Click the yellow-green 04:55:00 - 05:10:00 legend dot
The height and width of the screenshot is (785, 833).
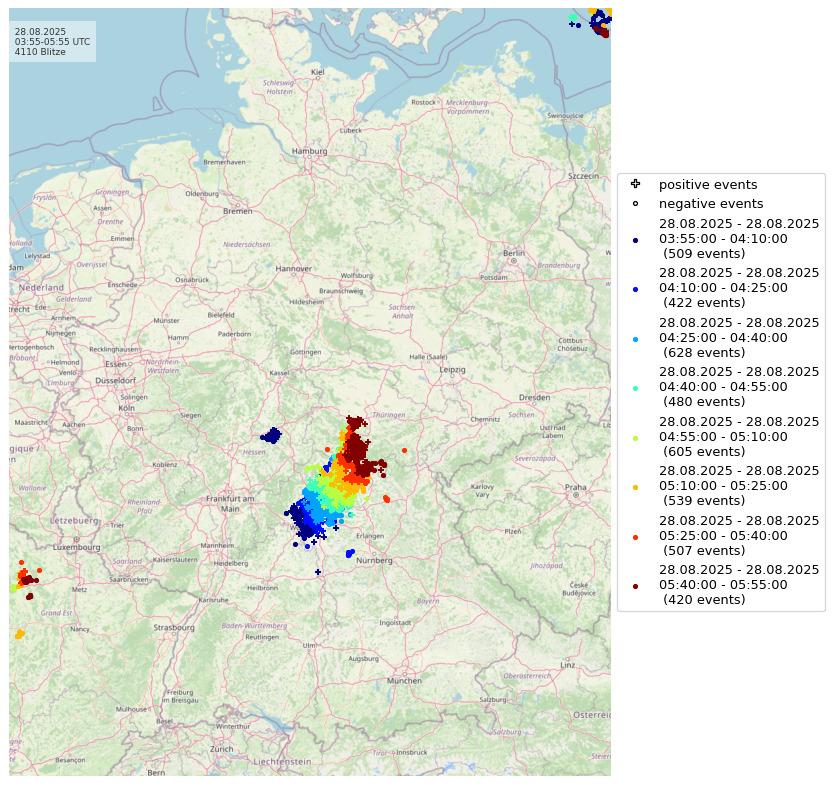point(635,438)
